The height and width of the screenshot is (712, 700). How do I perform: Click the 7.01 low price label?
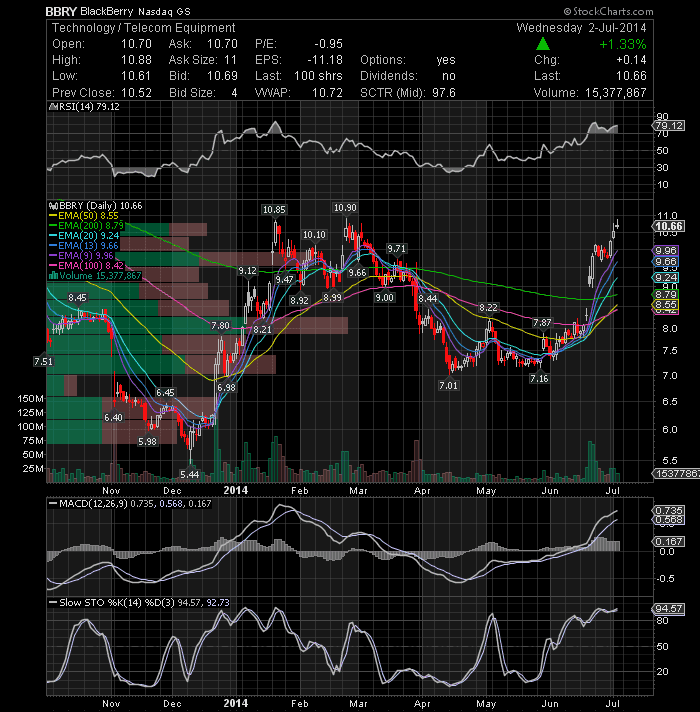pos(449,386)
